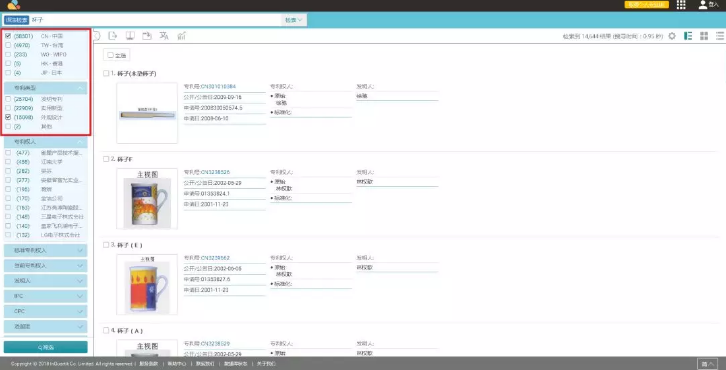Viewport: 726px width, 370px height.
Task: Open patent number CN3238529 link
Action: pos(215,344)
